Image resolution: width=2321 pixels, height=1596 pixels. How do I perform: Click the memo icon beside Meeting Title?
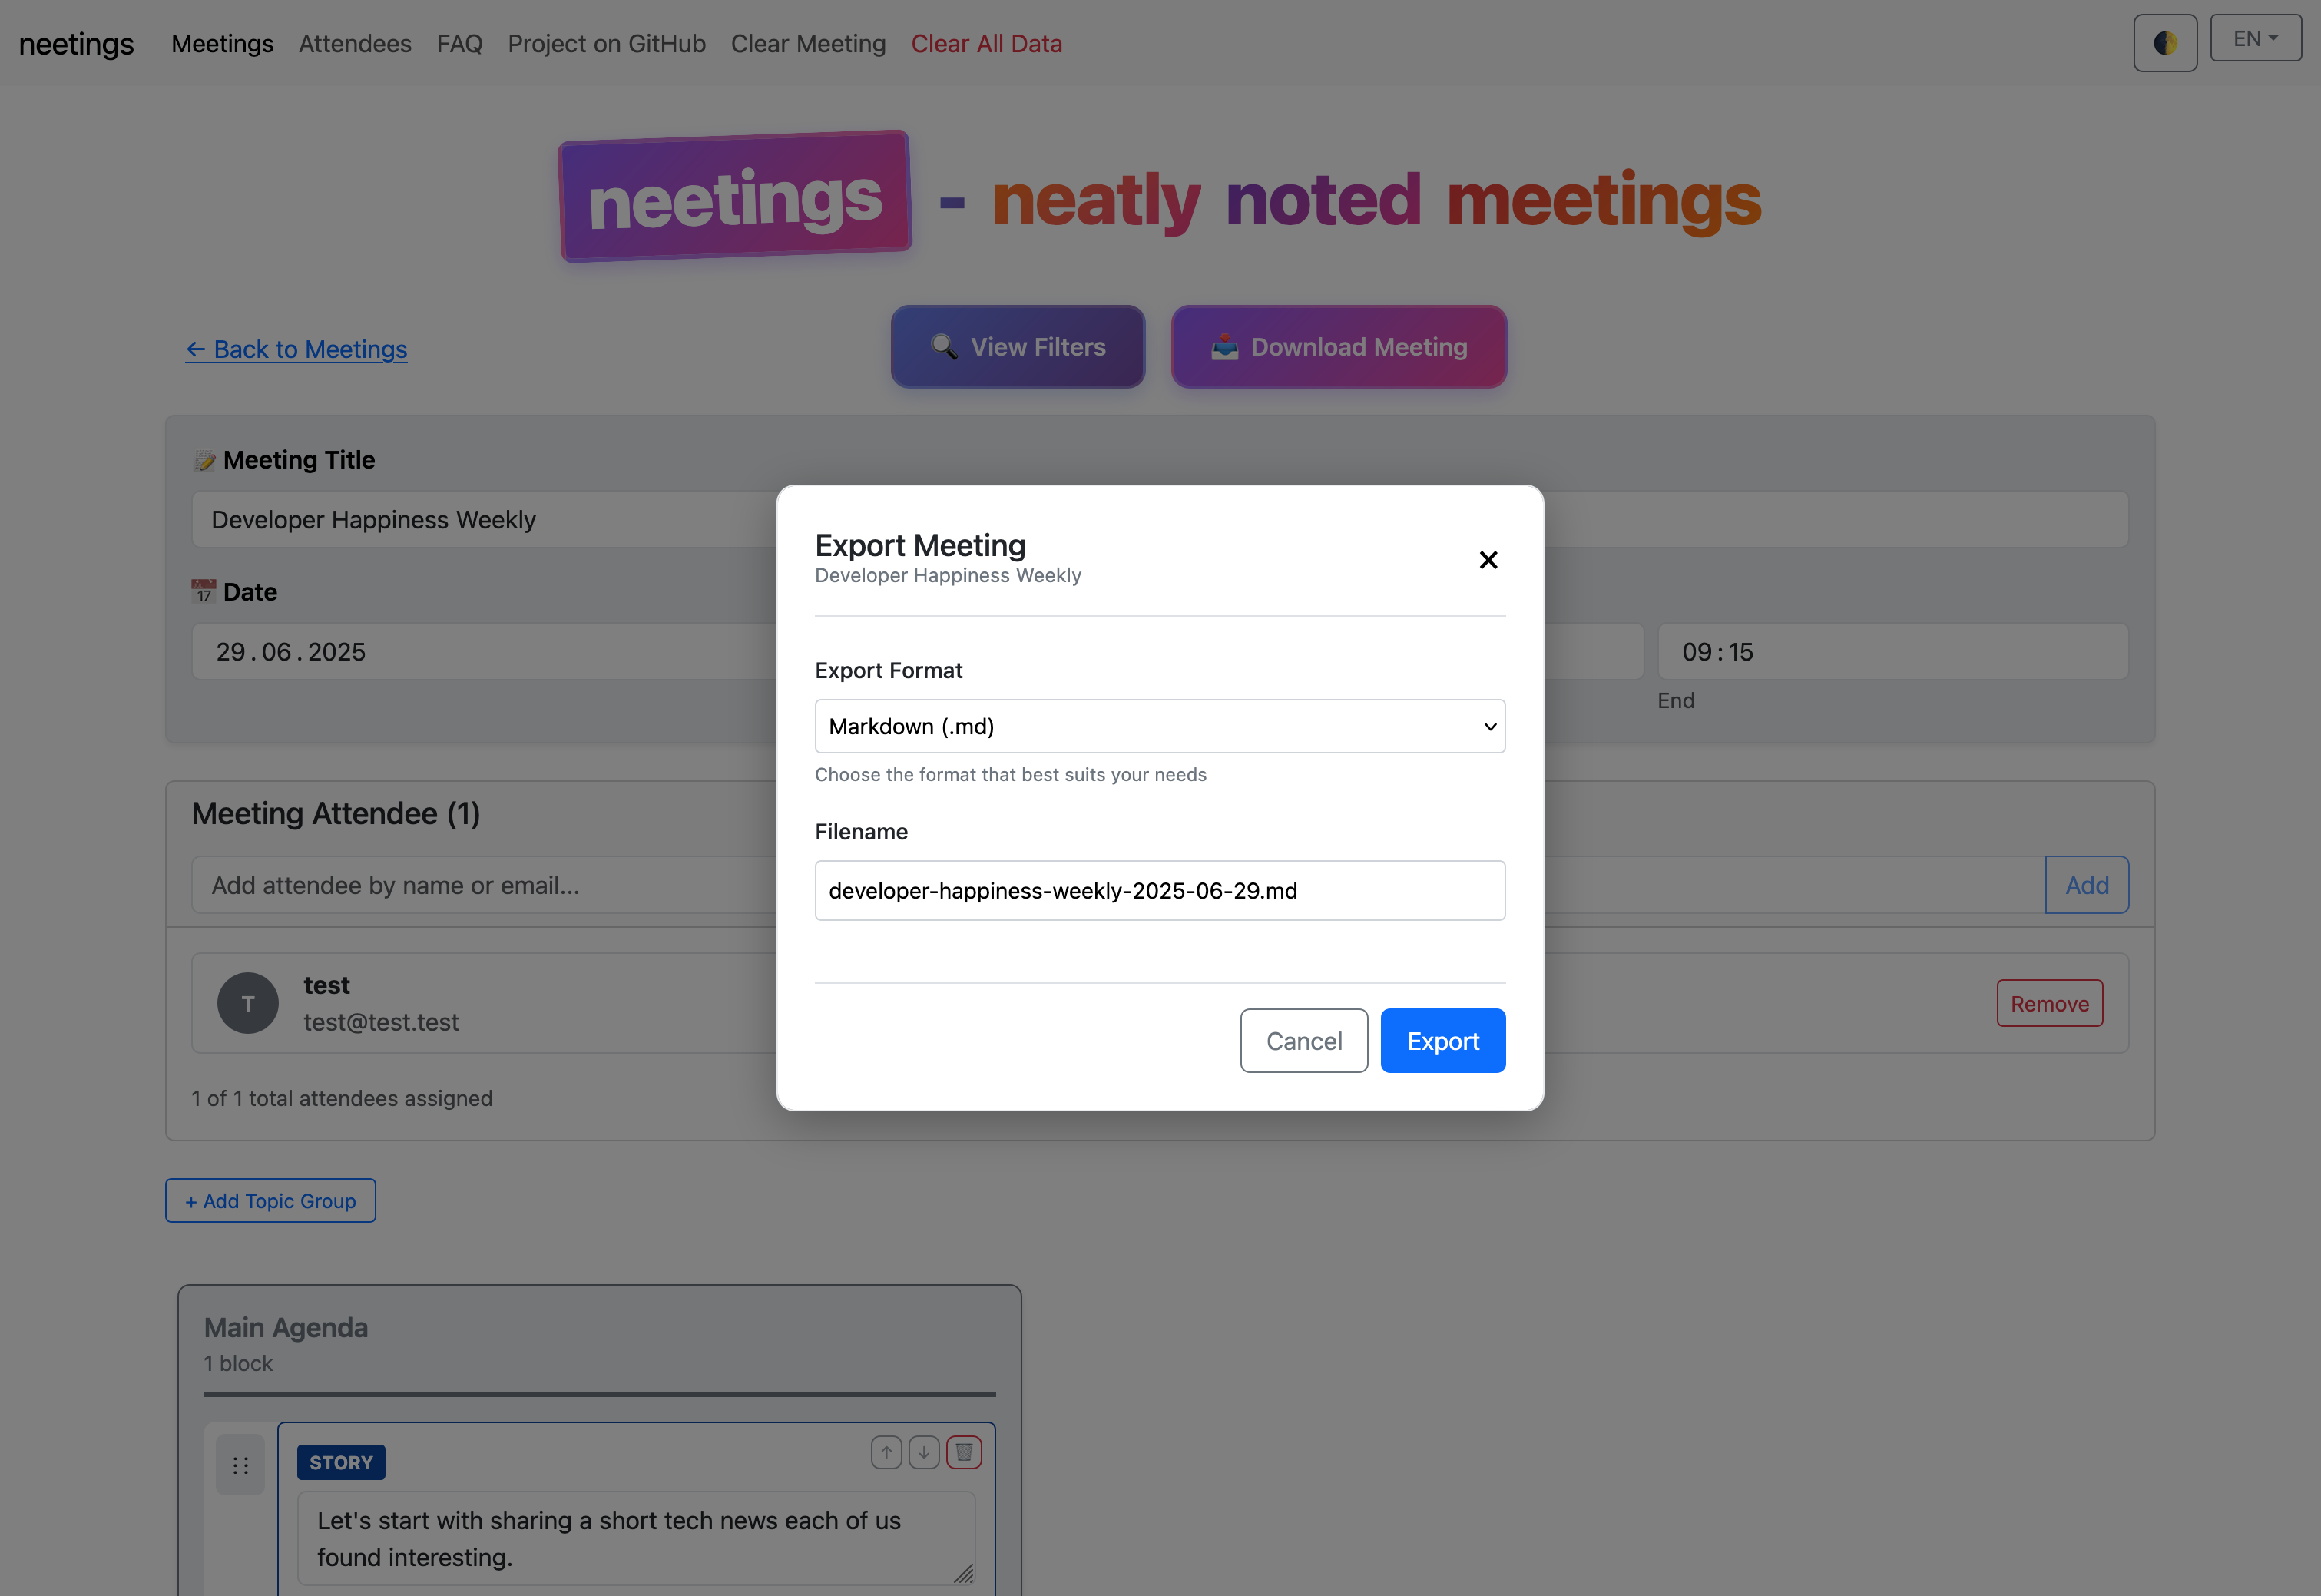tap(204, 460)
